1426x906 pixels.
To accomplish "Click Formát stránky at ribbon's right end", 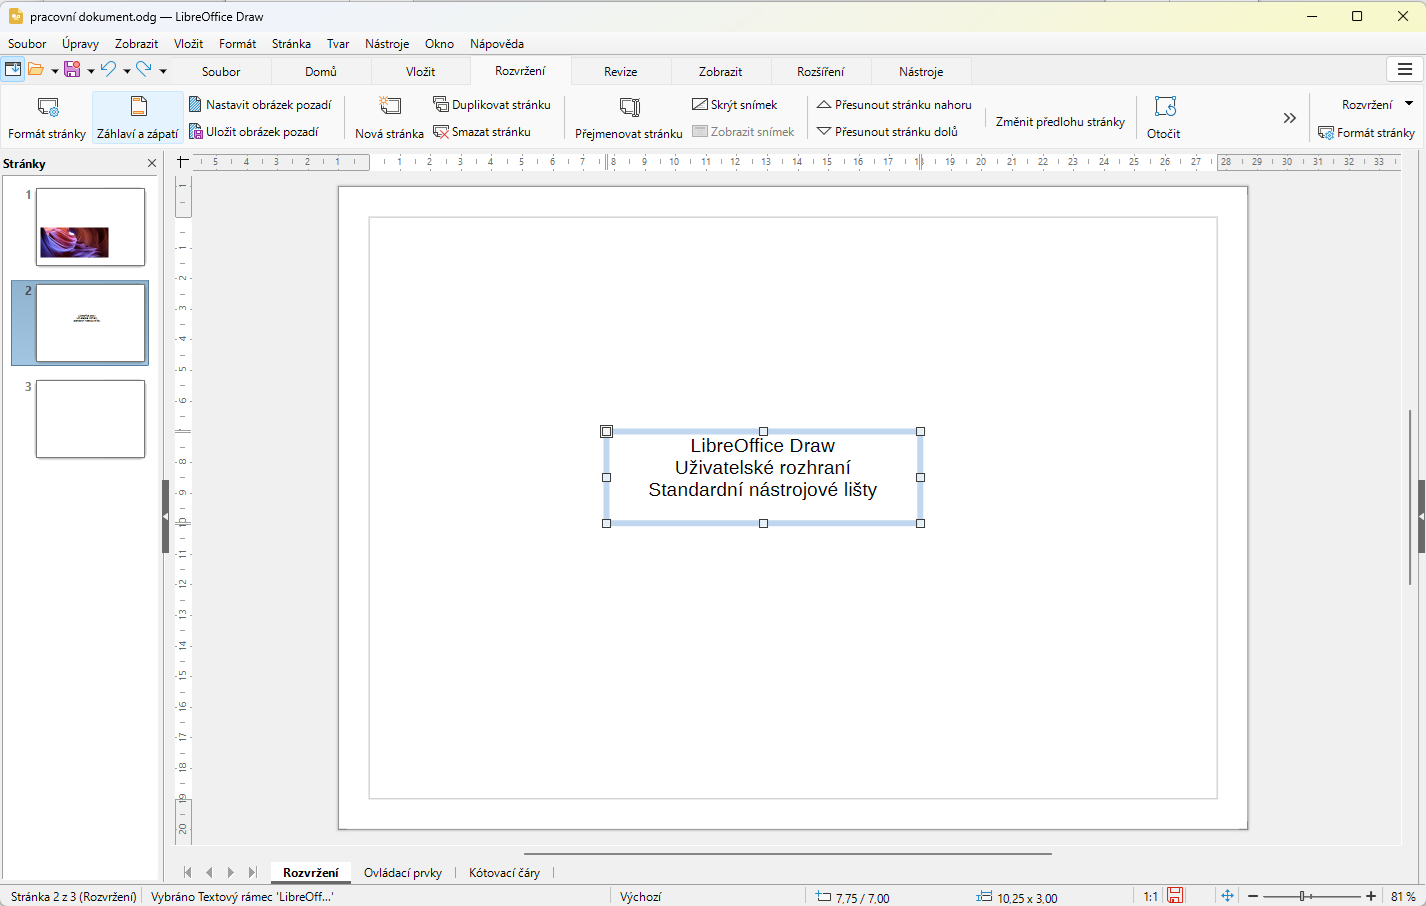I will pos(1367,132).
